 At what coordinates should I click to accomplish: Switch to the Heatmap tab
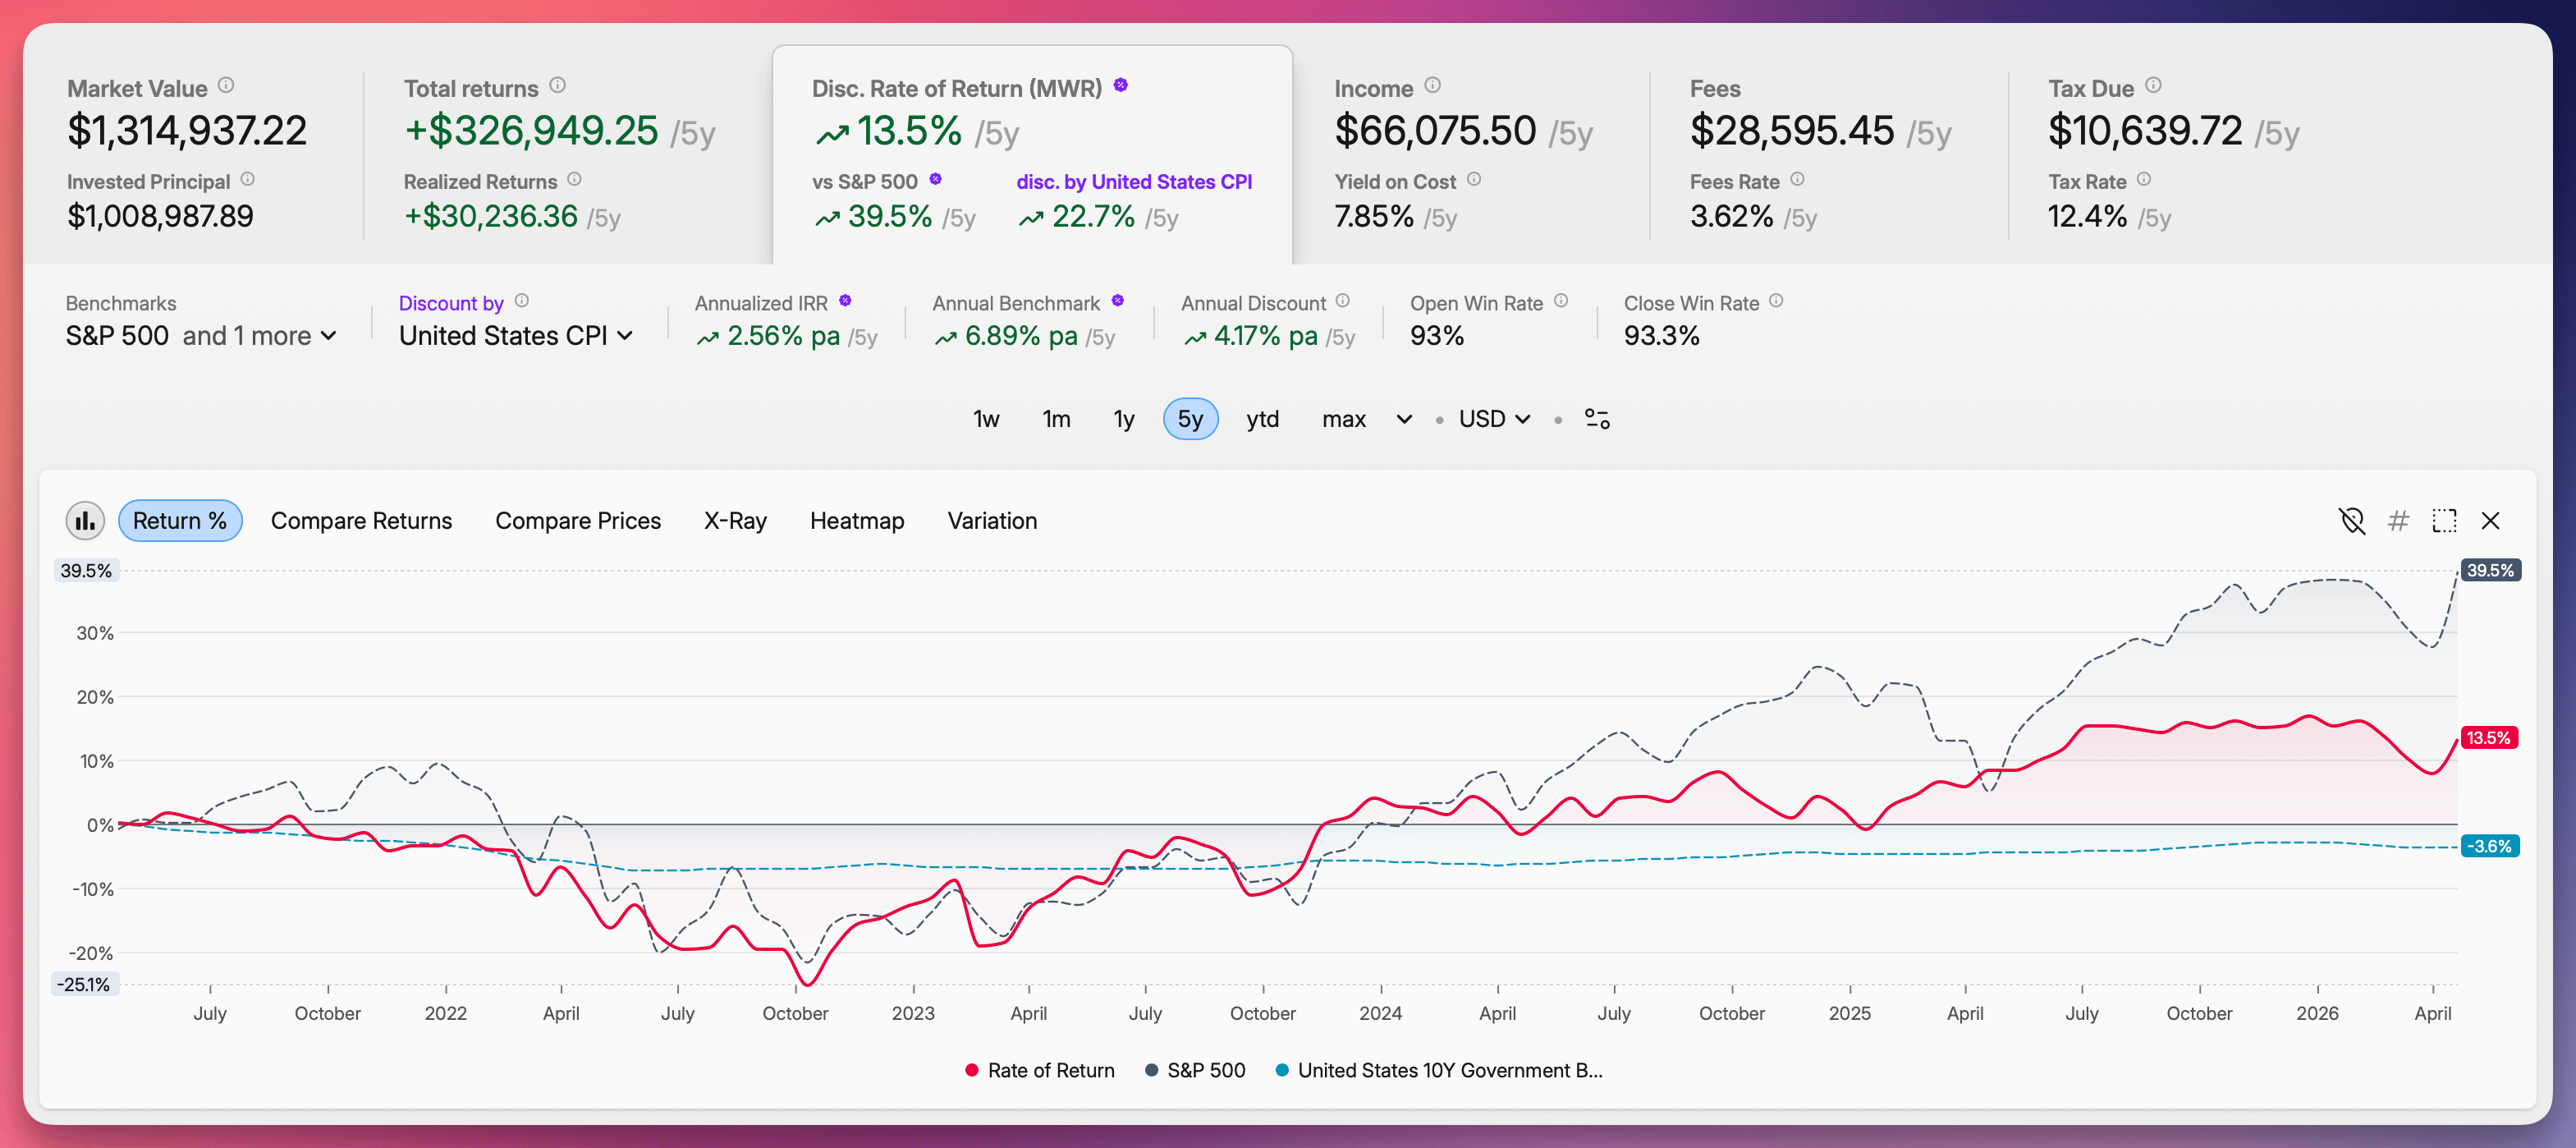tap(857, 520)
